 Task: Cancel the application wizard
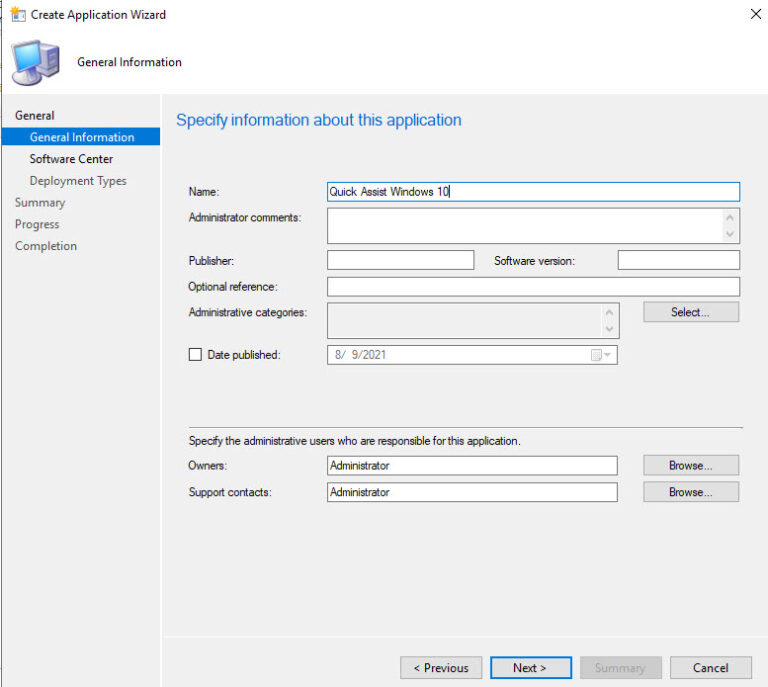pos(711,667)
